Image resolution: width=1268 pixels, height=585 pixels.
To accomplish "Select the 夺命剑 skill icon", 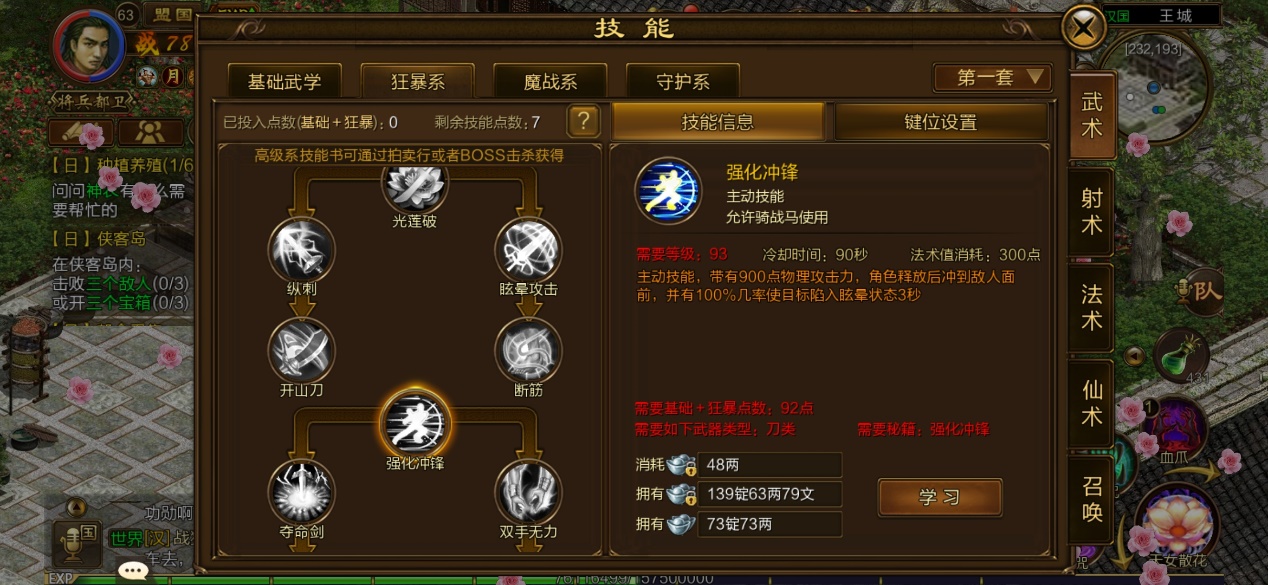I will [302, 491].
